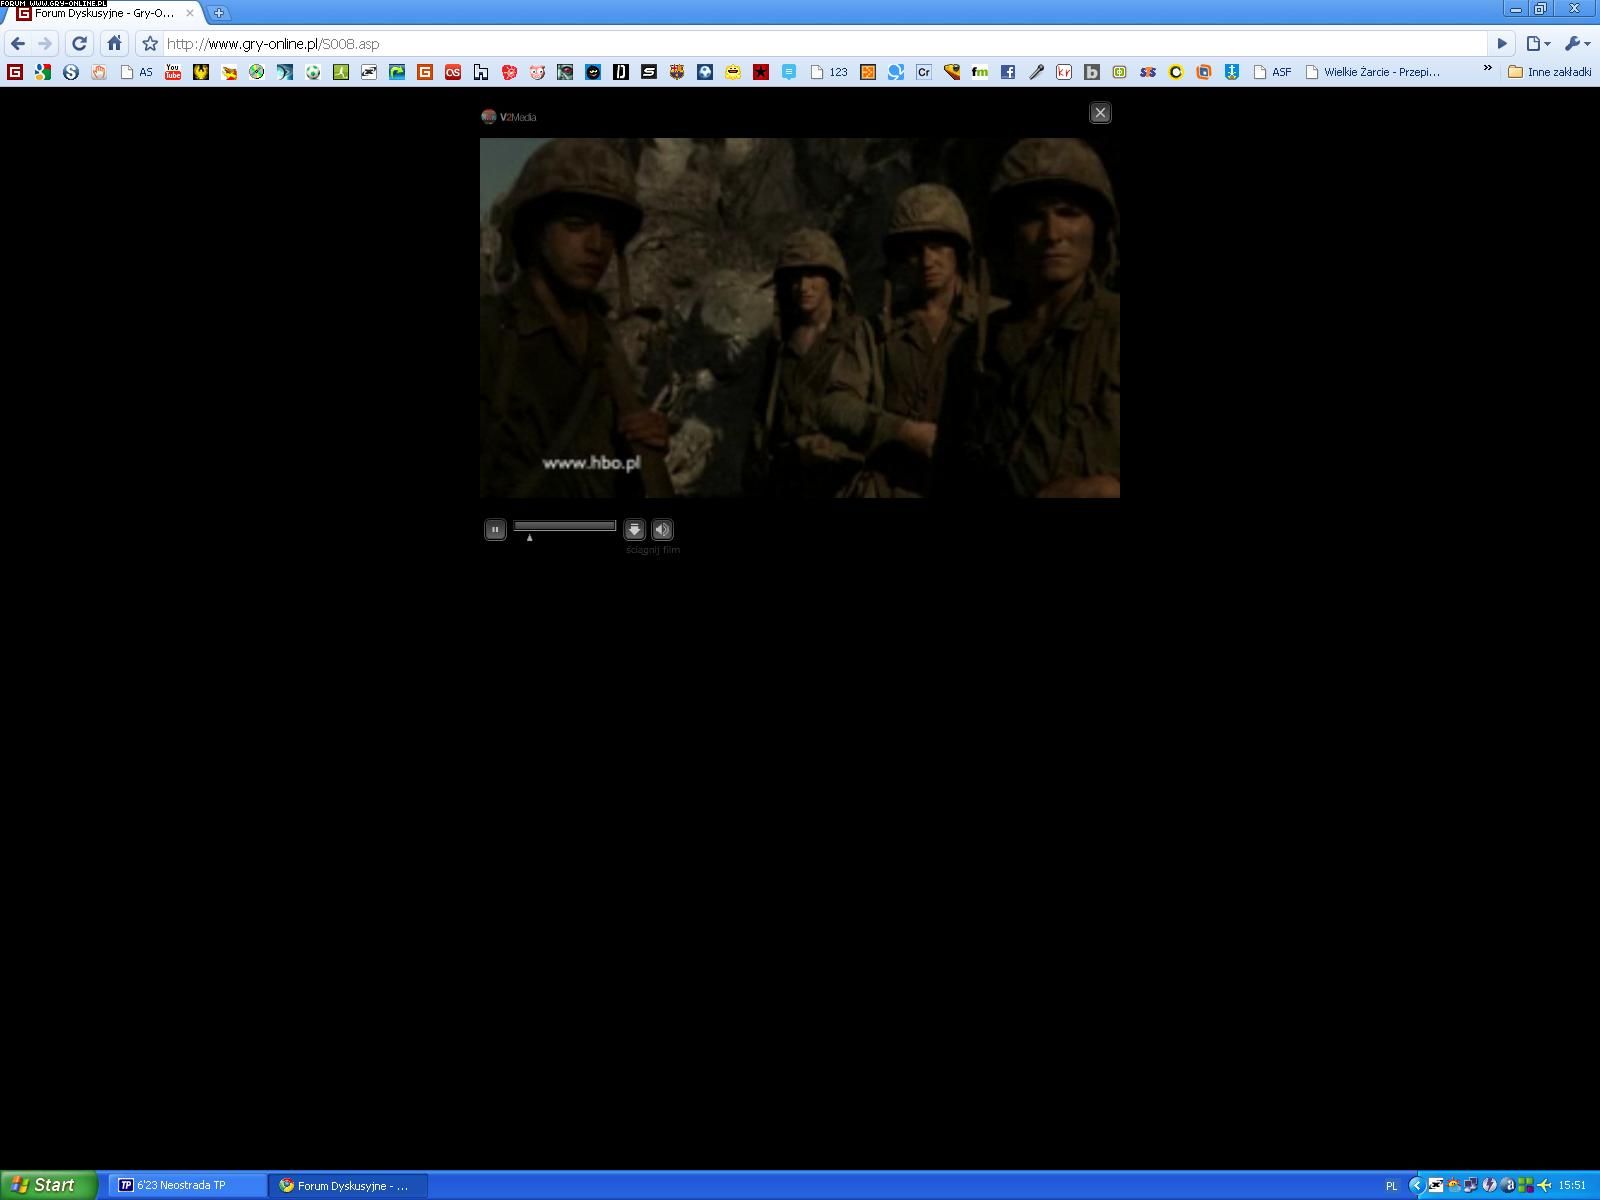
Task: Open the orange G bookmark icon
Action: (425, 72)
